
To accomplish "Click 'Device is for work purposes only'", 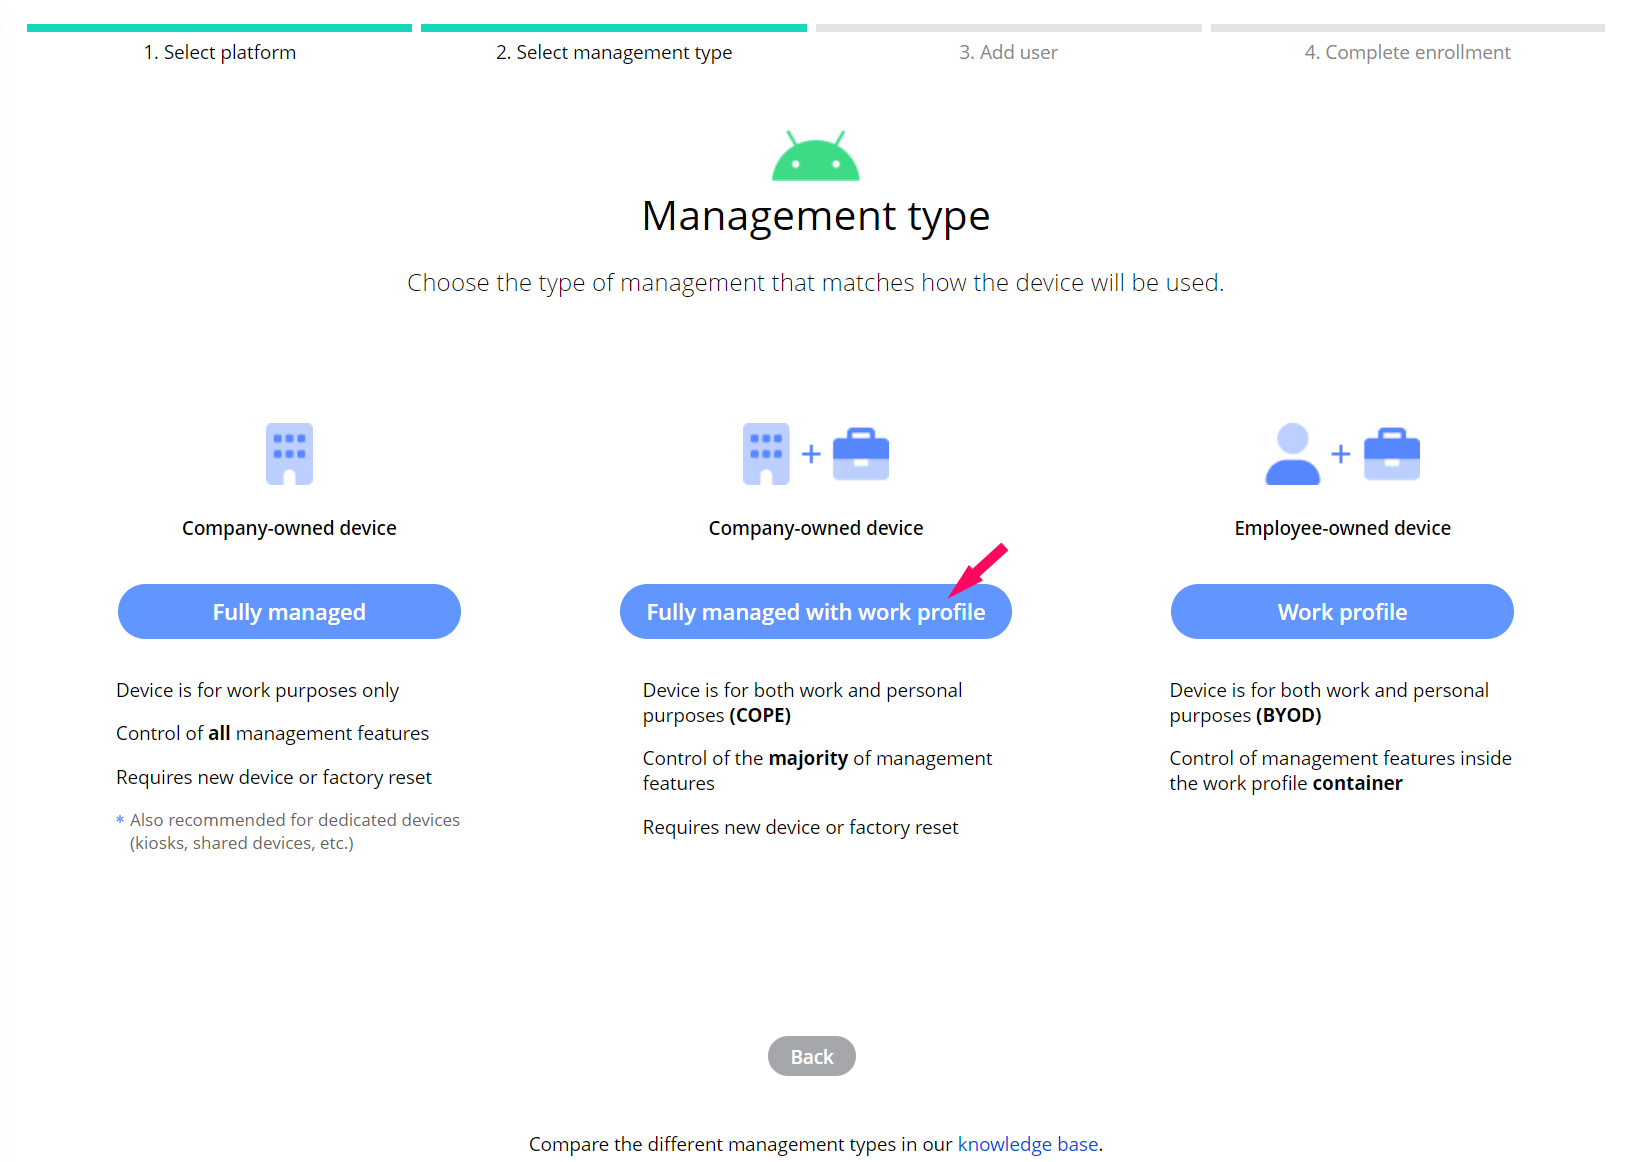I will 257,690.
